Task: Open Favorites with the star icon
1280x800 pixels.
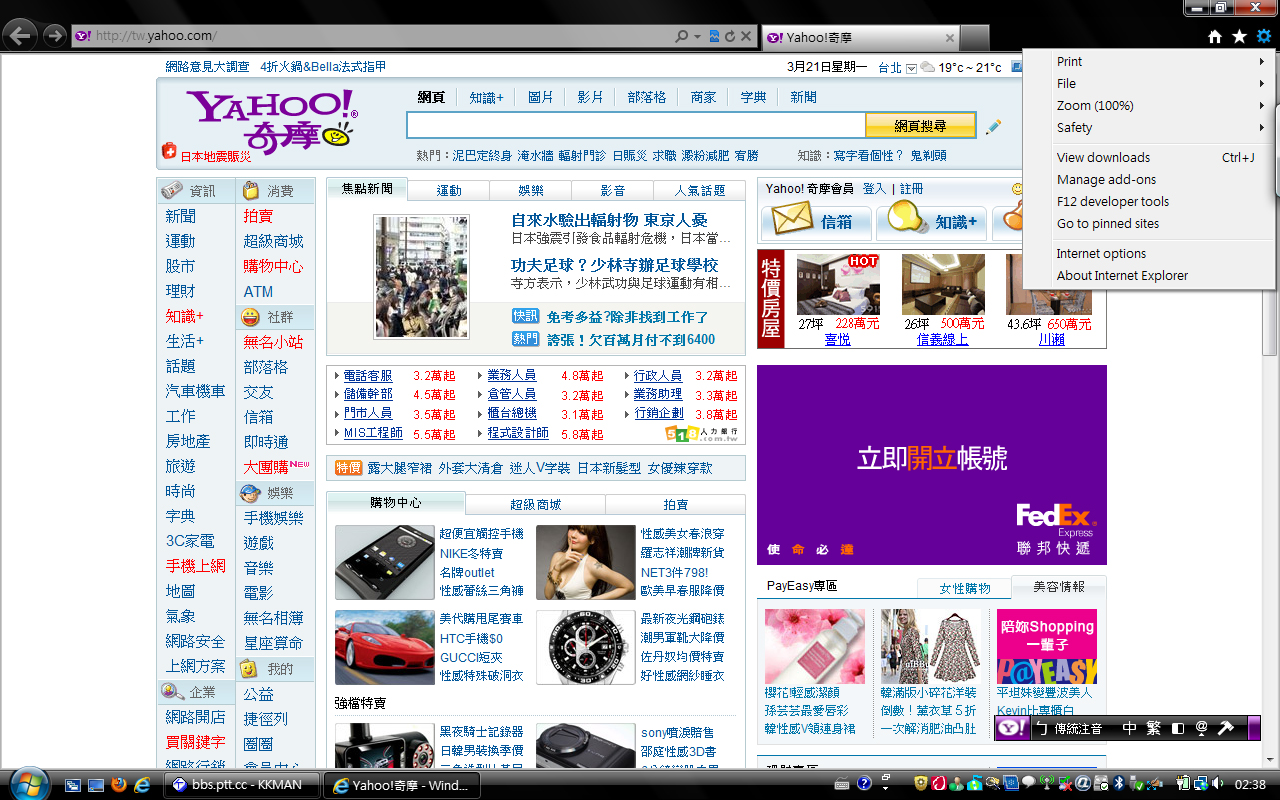Action: point(1239,36)
